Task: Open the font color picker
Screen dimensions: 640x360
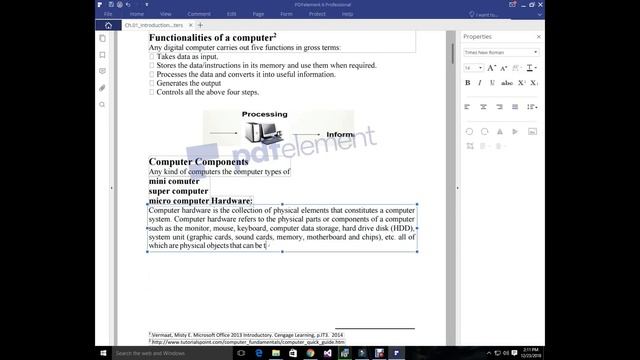Action: [x=531, y=68]
